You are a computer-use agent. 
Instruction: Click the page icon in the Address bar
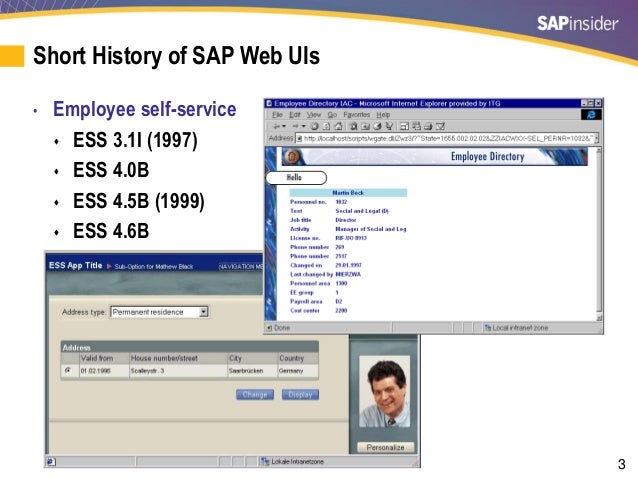[299, 138]
